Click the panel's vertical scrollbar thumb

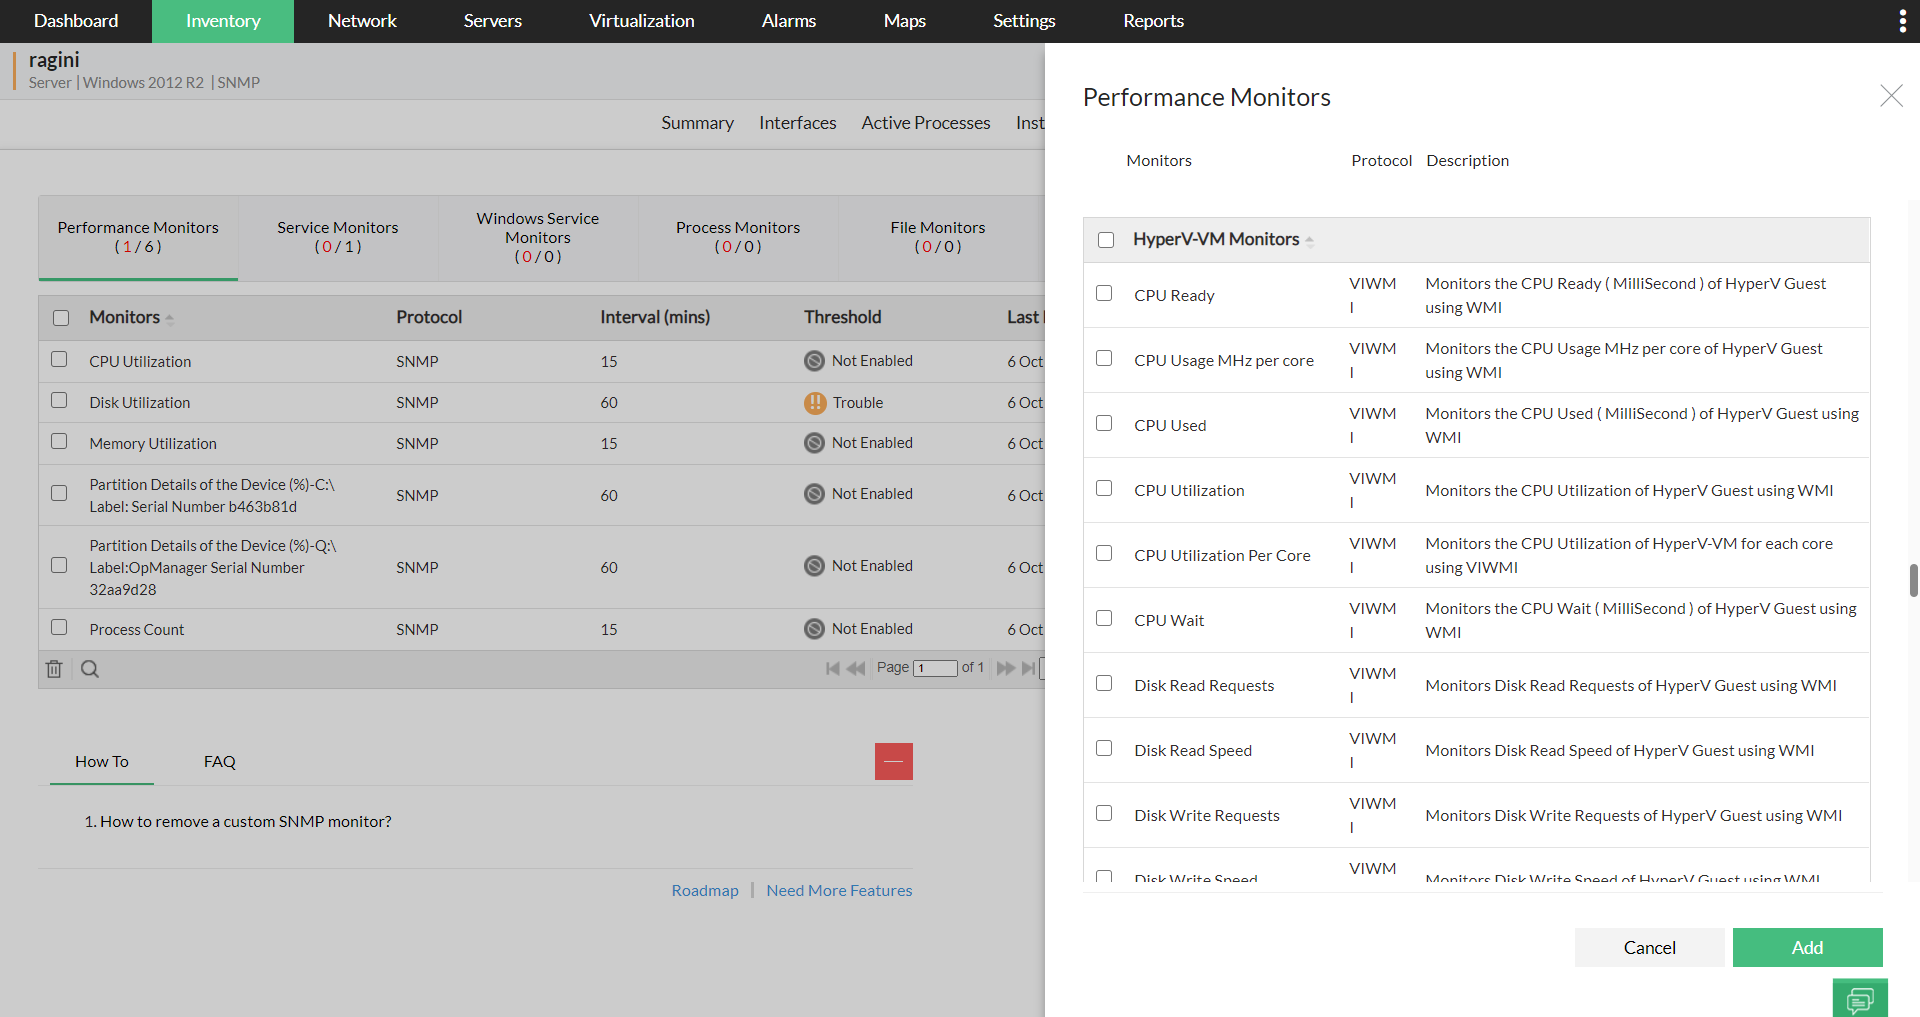[x=1913, y=580]
